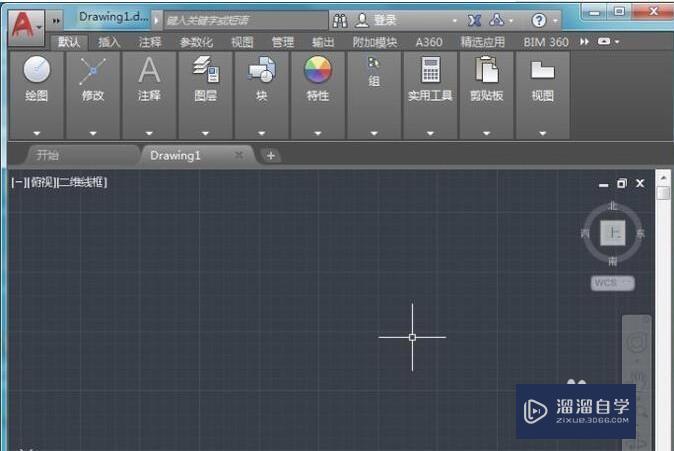Click the Group (组) panel icon
The width and height of the screenshot is (674, 451).
[x=374, y=63]
